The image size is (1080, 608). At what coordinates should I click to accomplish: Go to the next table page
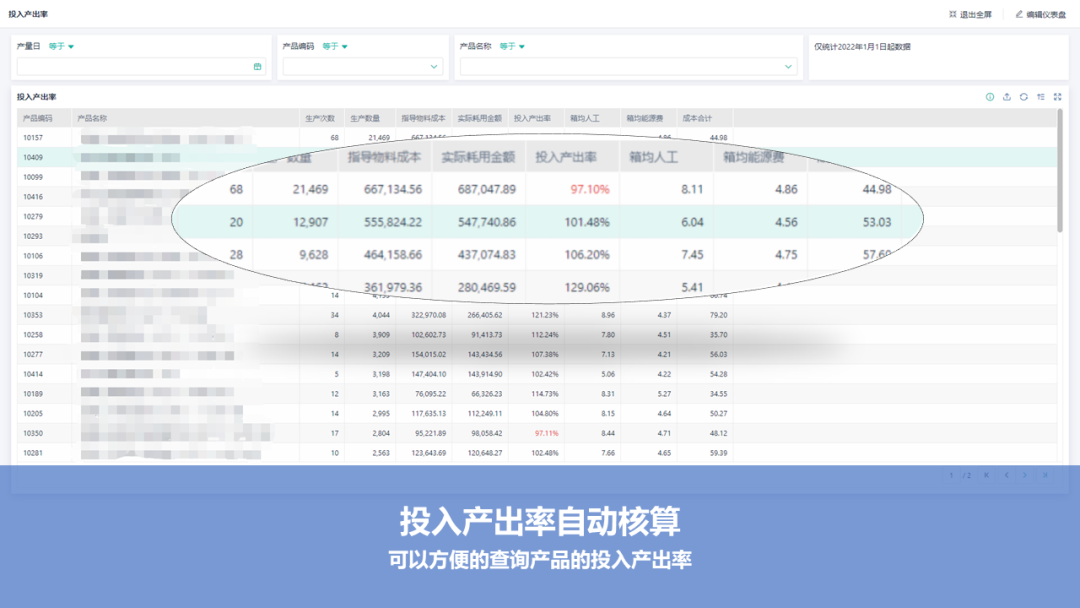point(1025,475)
